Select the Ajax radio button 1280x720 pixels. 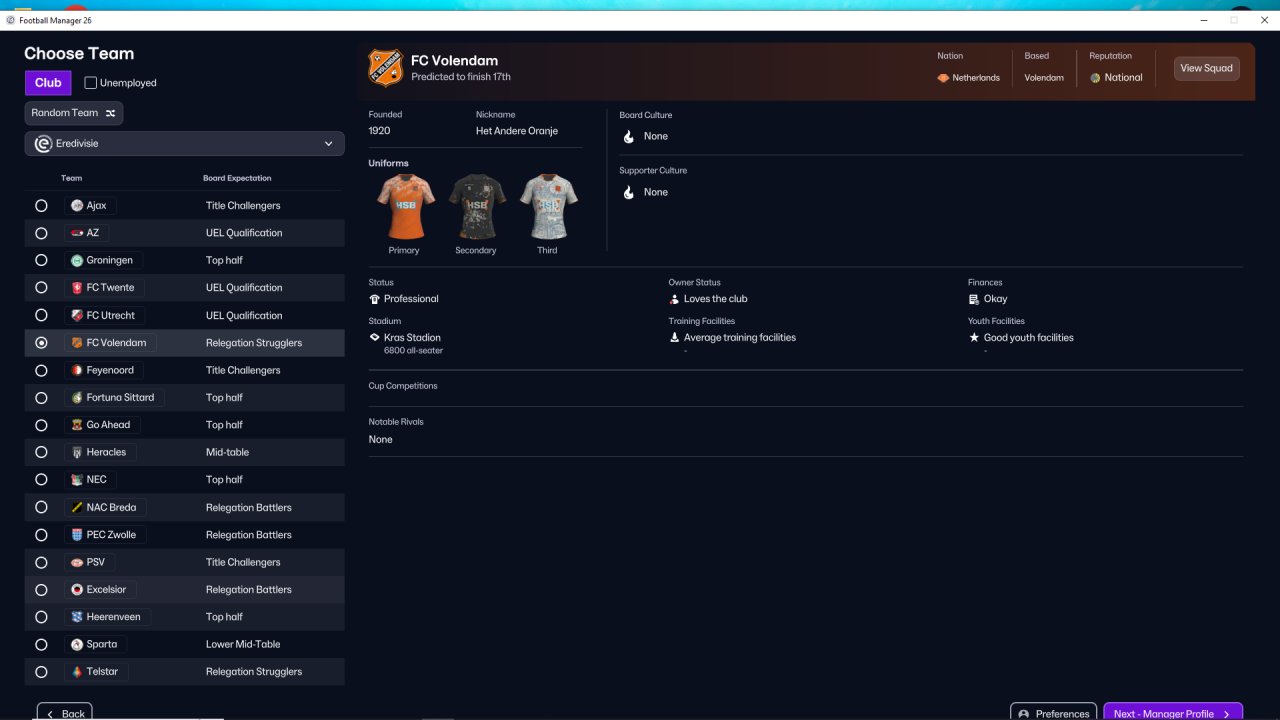[41, 206]
